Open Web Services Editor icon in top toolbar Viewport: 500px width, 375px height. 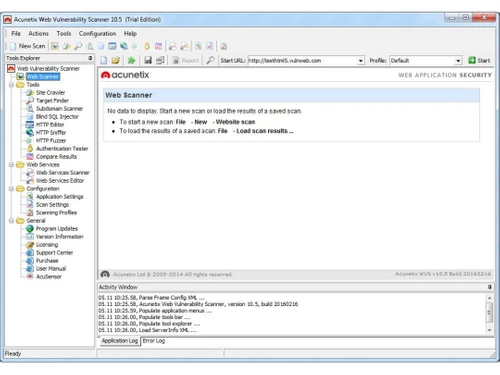point(184,46)
